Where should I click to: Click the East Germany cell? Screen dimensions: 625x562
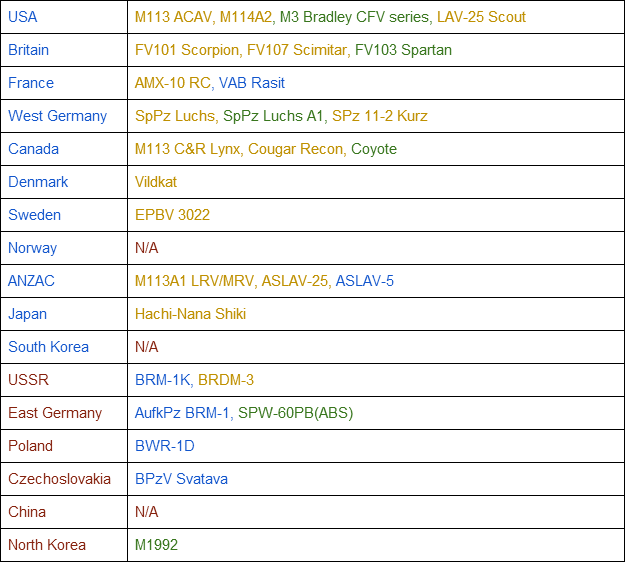(x=64, y=413)
